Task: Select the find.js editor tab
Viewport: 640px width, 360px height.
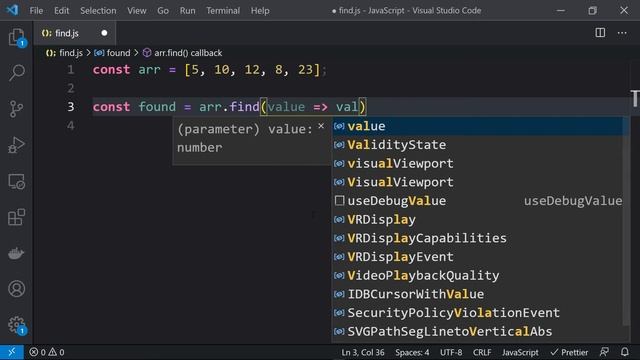Action: (75, 33)
